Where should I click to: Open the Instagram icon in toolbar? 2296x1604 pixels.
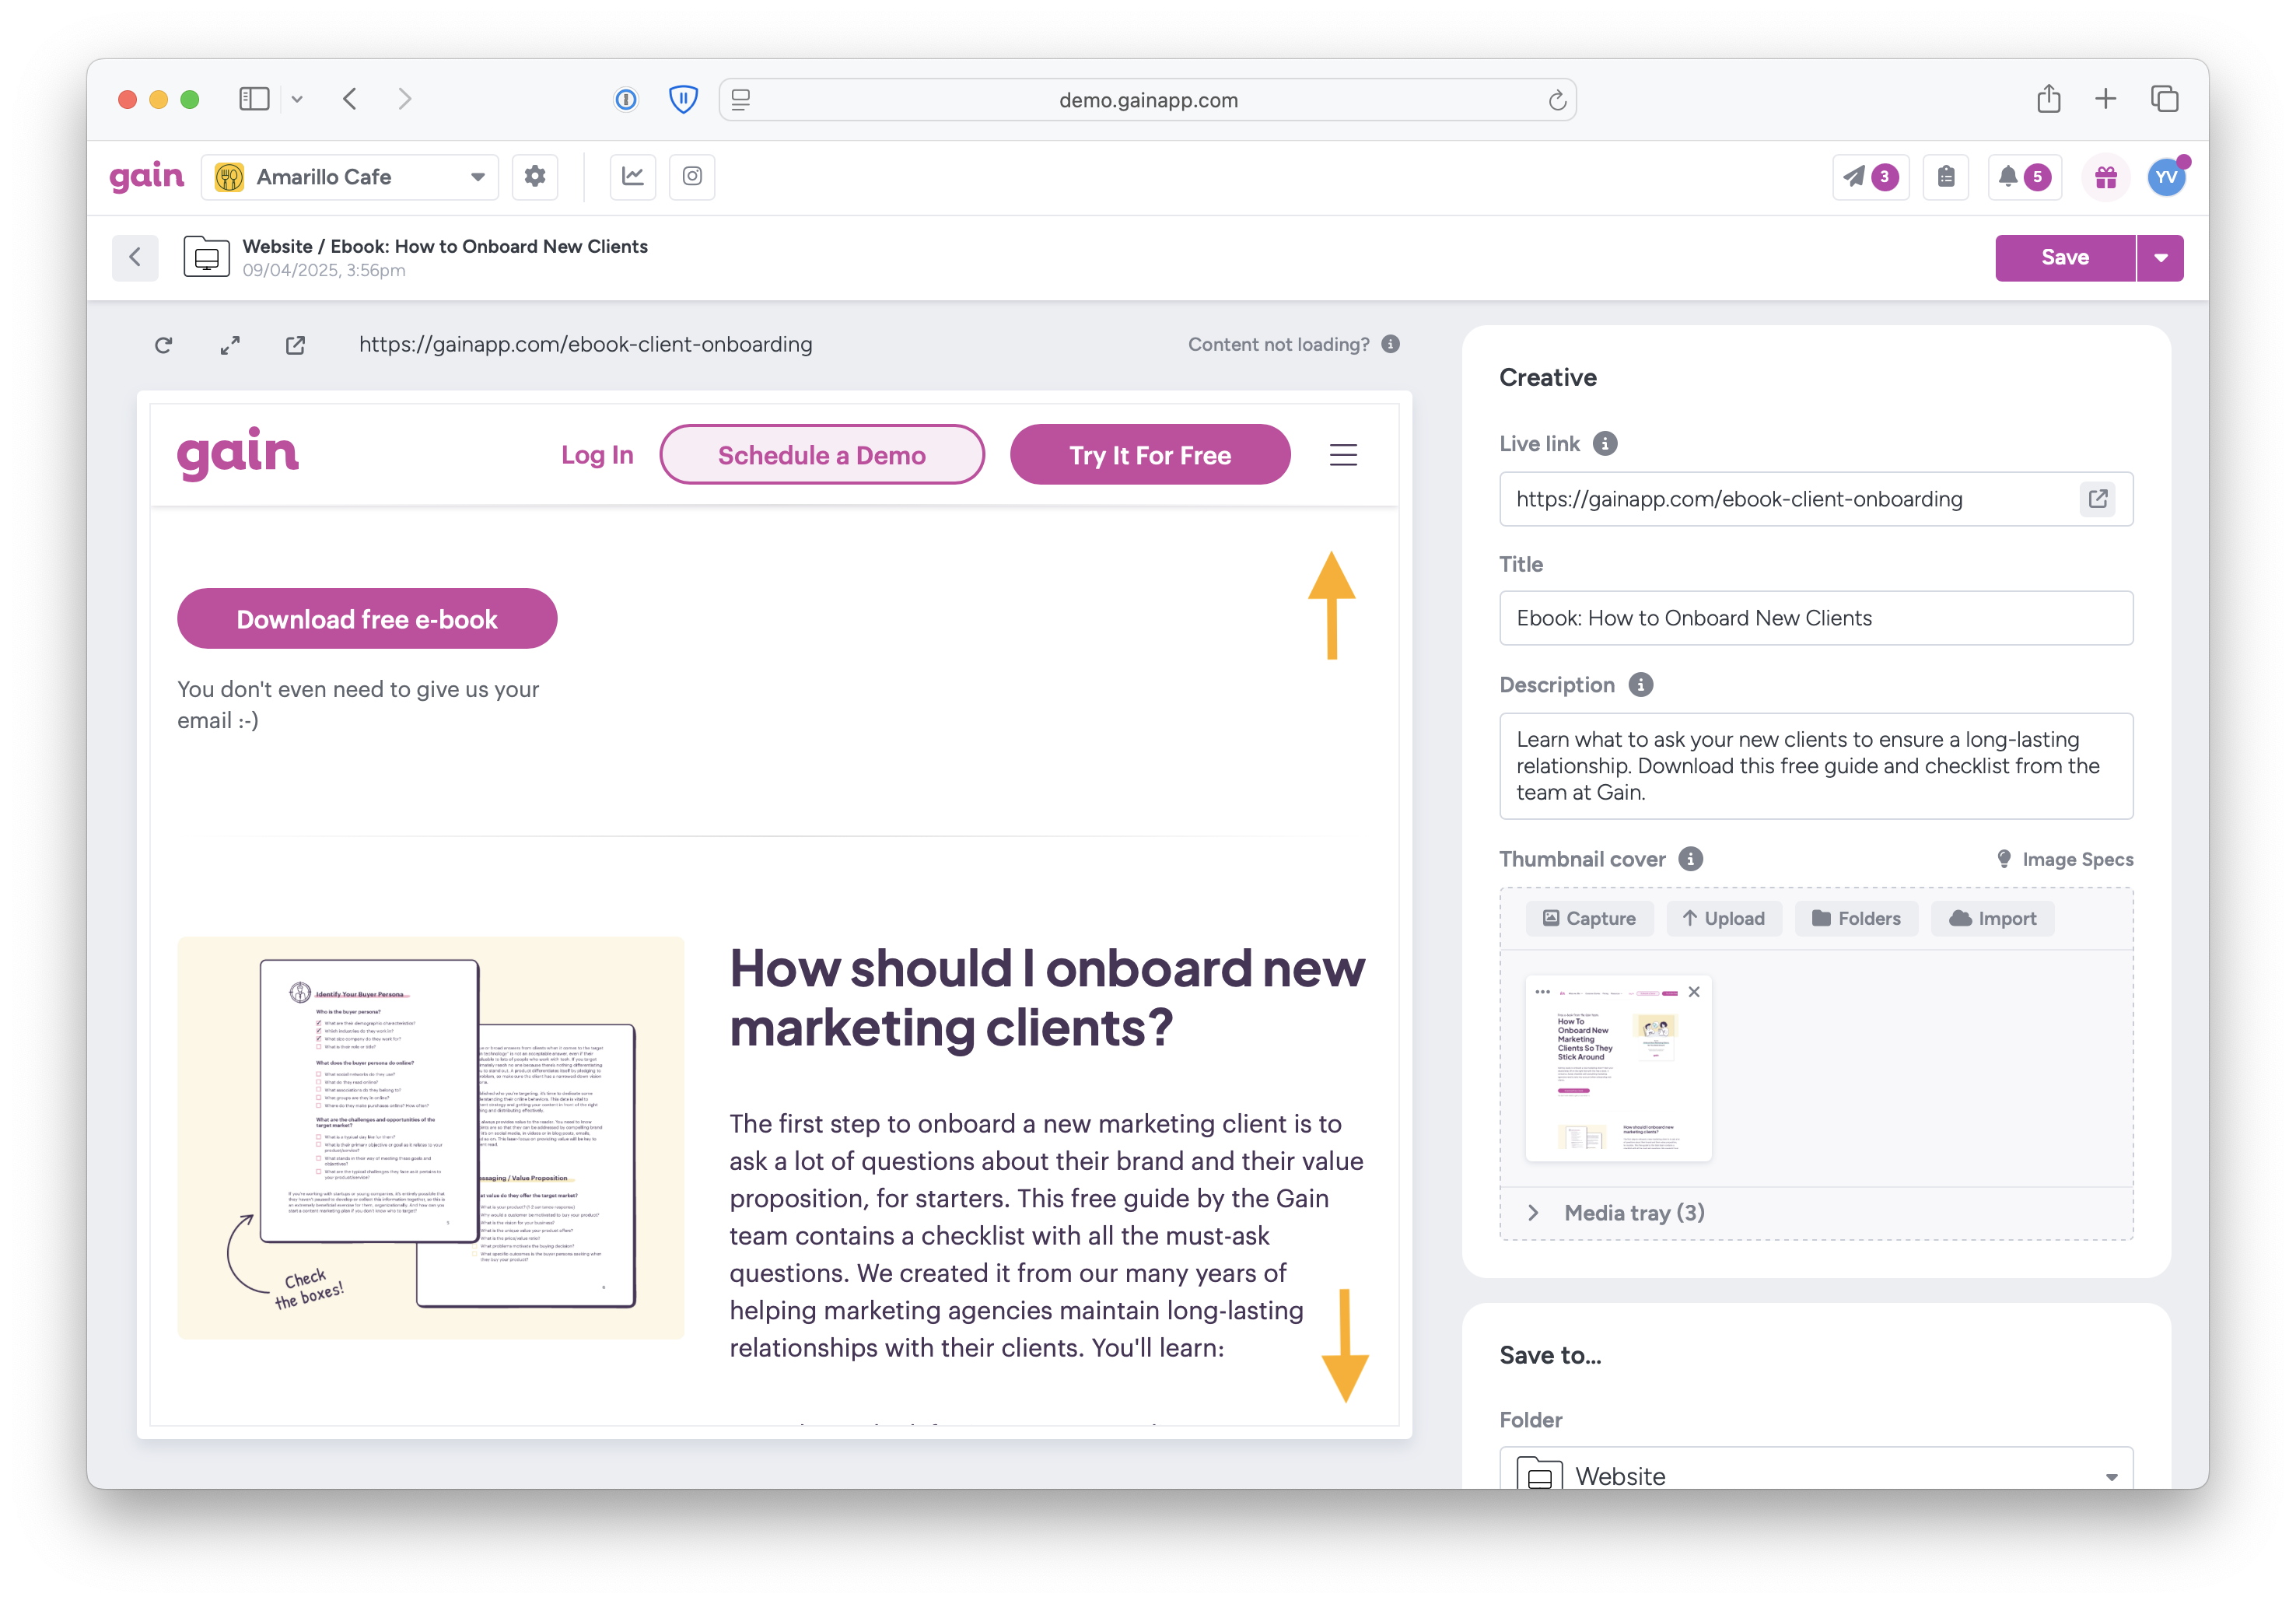(x=692, y=176)
